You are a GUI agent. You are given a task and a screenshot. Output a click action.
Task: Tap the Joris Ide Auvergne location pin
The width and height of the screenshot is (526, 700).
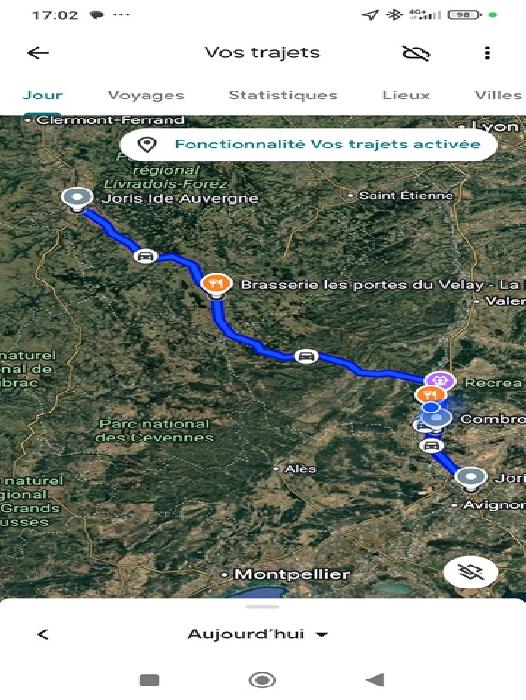coord(77,199)
